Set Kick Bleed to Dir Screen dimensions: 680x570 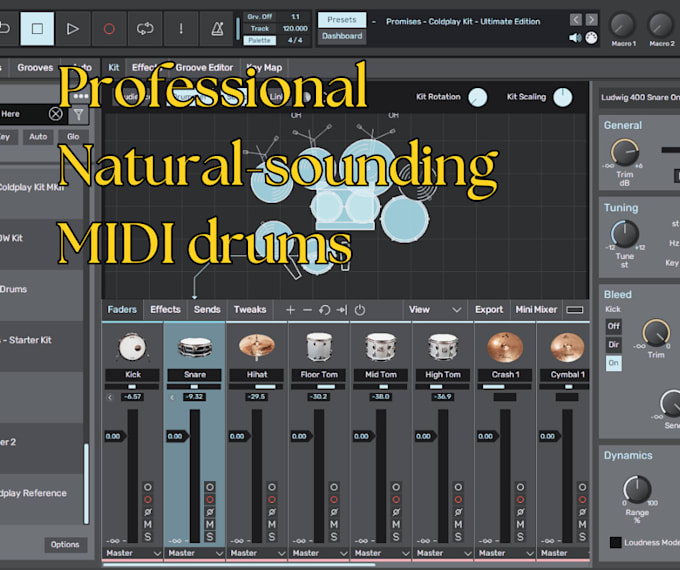613,344
